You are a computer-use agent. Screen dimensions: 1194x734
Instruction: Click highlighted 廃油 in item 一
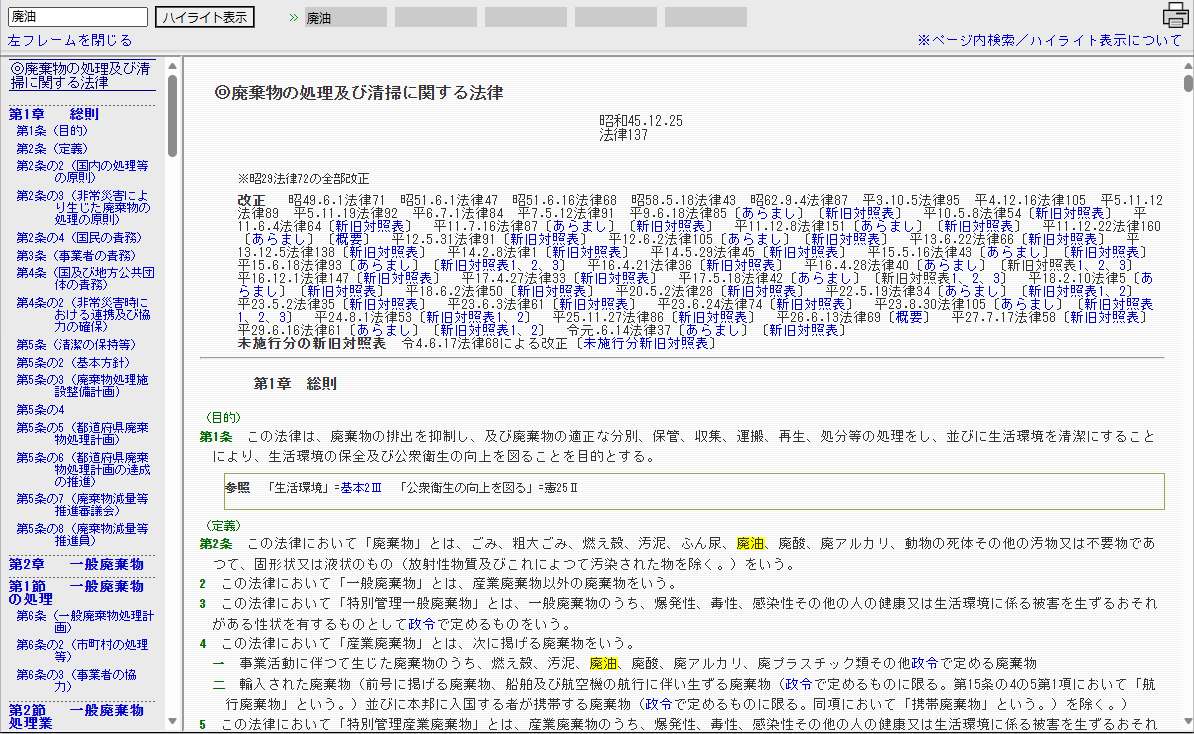tap(603, 663)
